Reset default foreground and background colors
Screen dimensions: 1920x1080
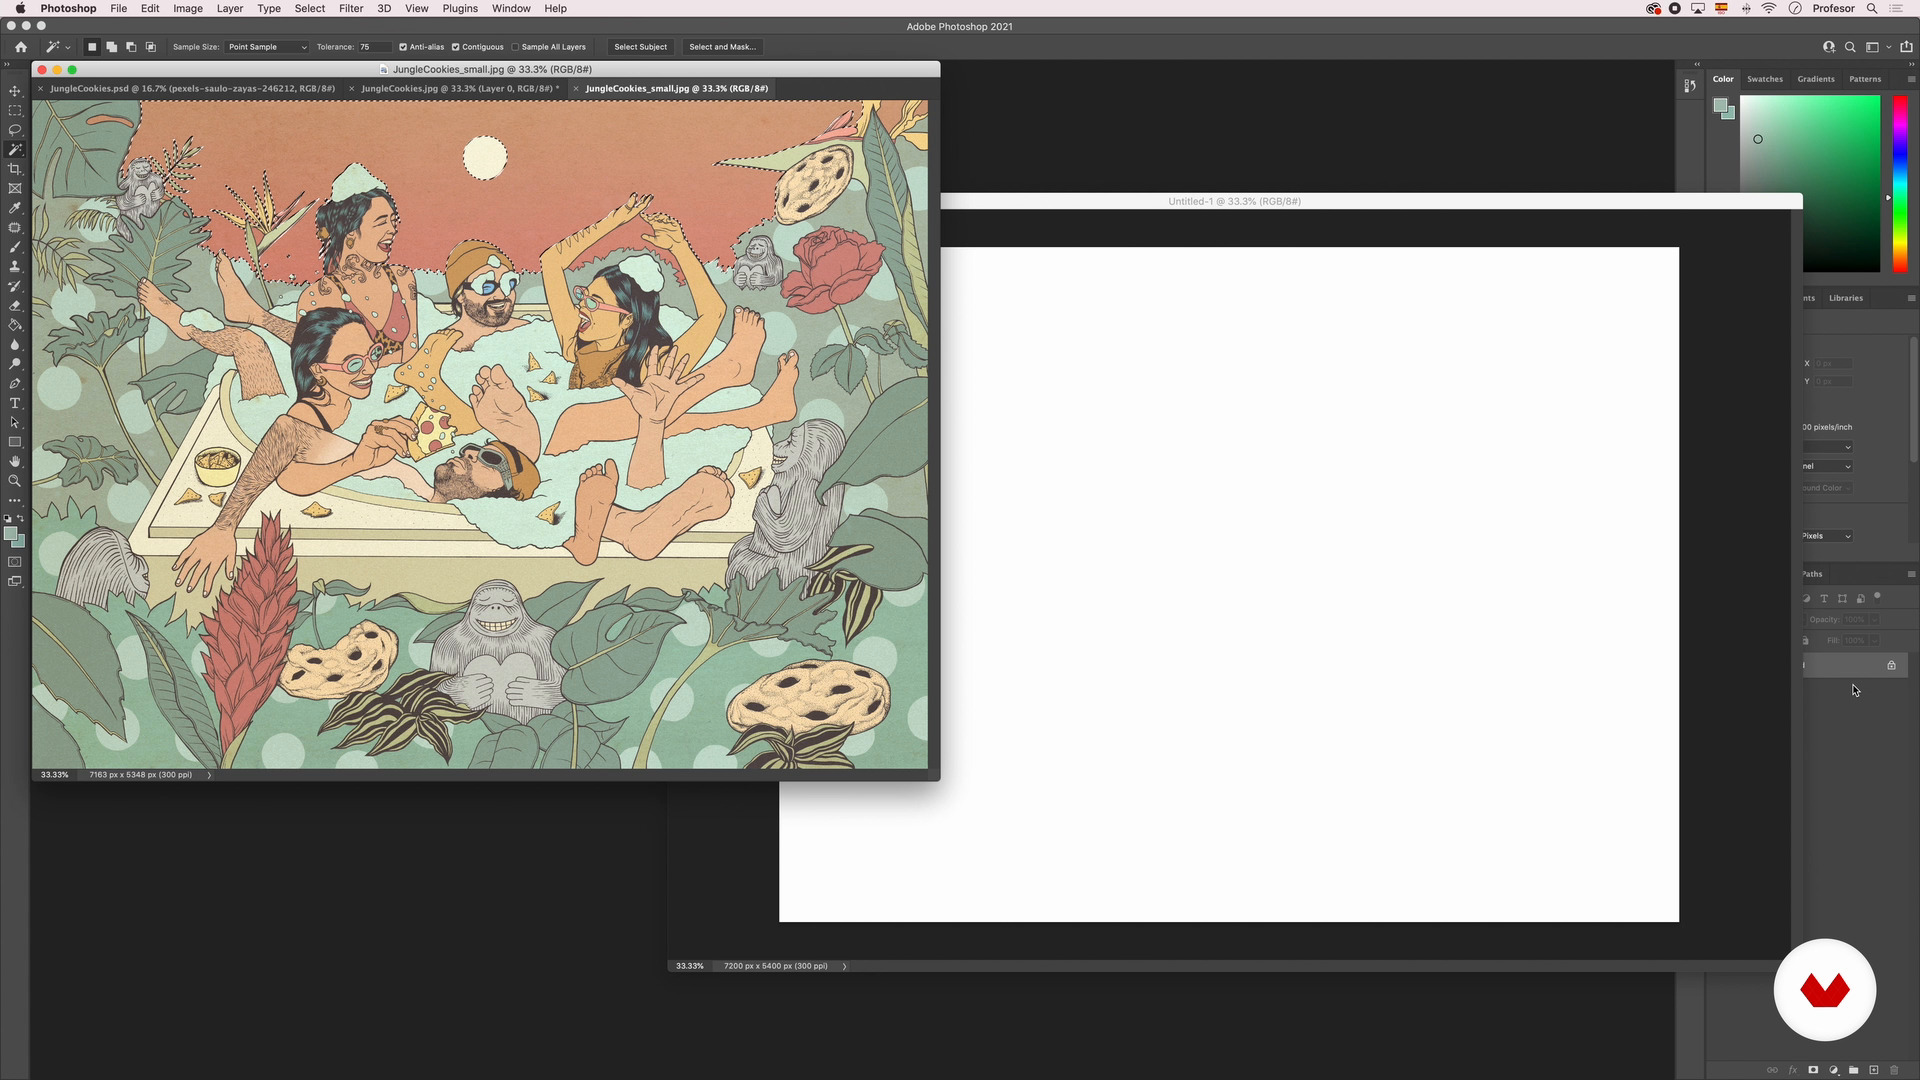[8, 518]
